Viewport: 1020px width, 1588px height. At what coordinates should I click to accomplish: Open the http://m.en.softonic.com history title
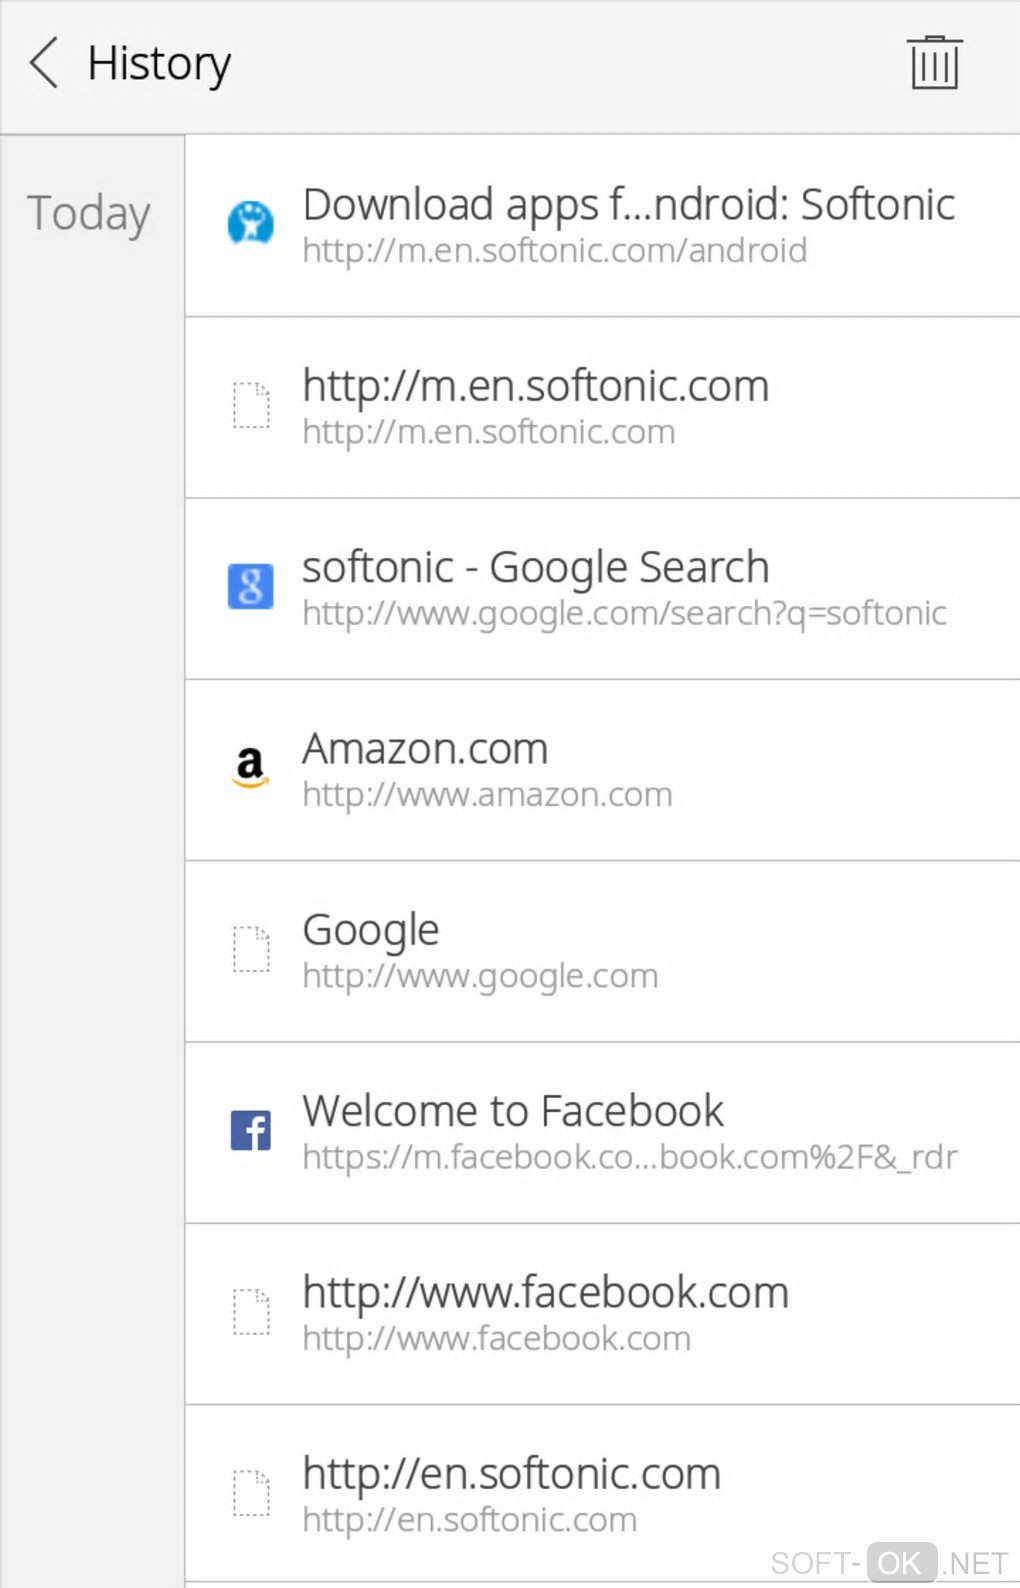pyautogui.click(x=535, y=386)
